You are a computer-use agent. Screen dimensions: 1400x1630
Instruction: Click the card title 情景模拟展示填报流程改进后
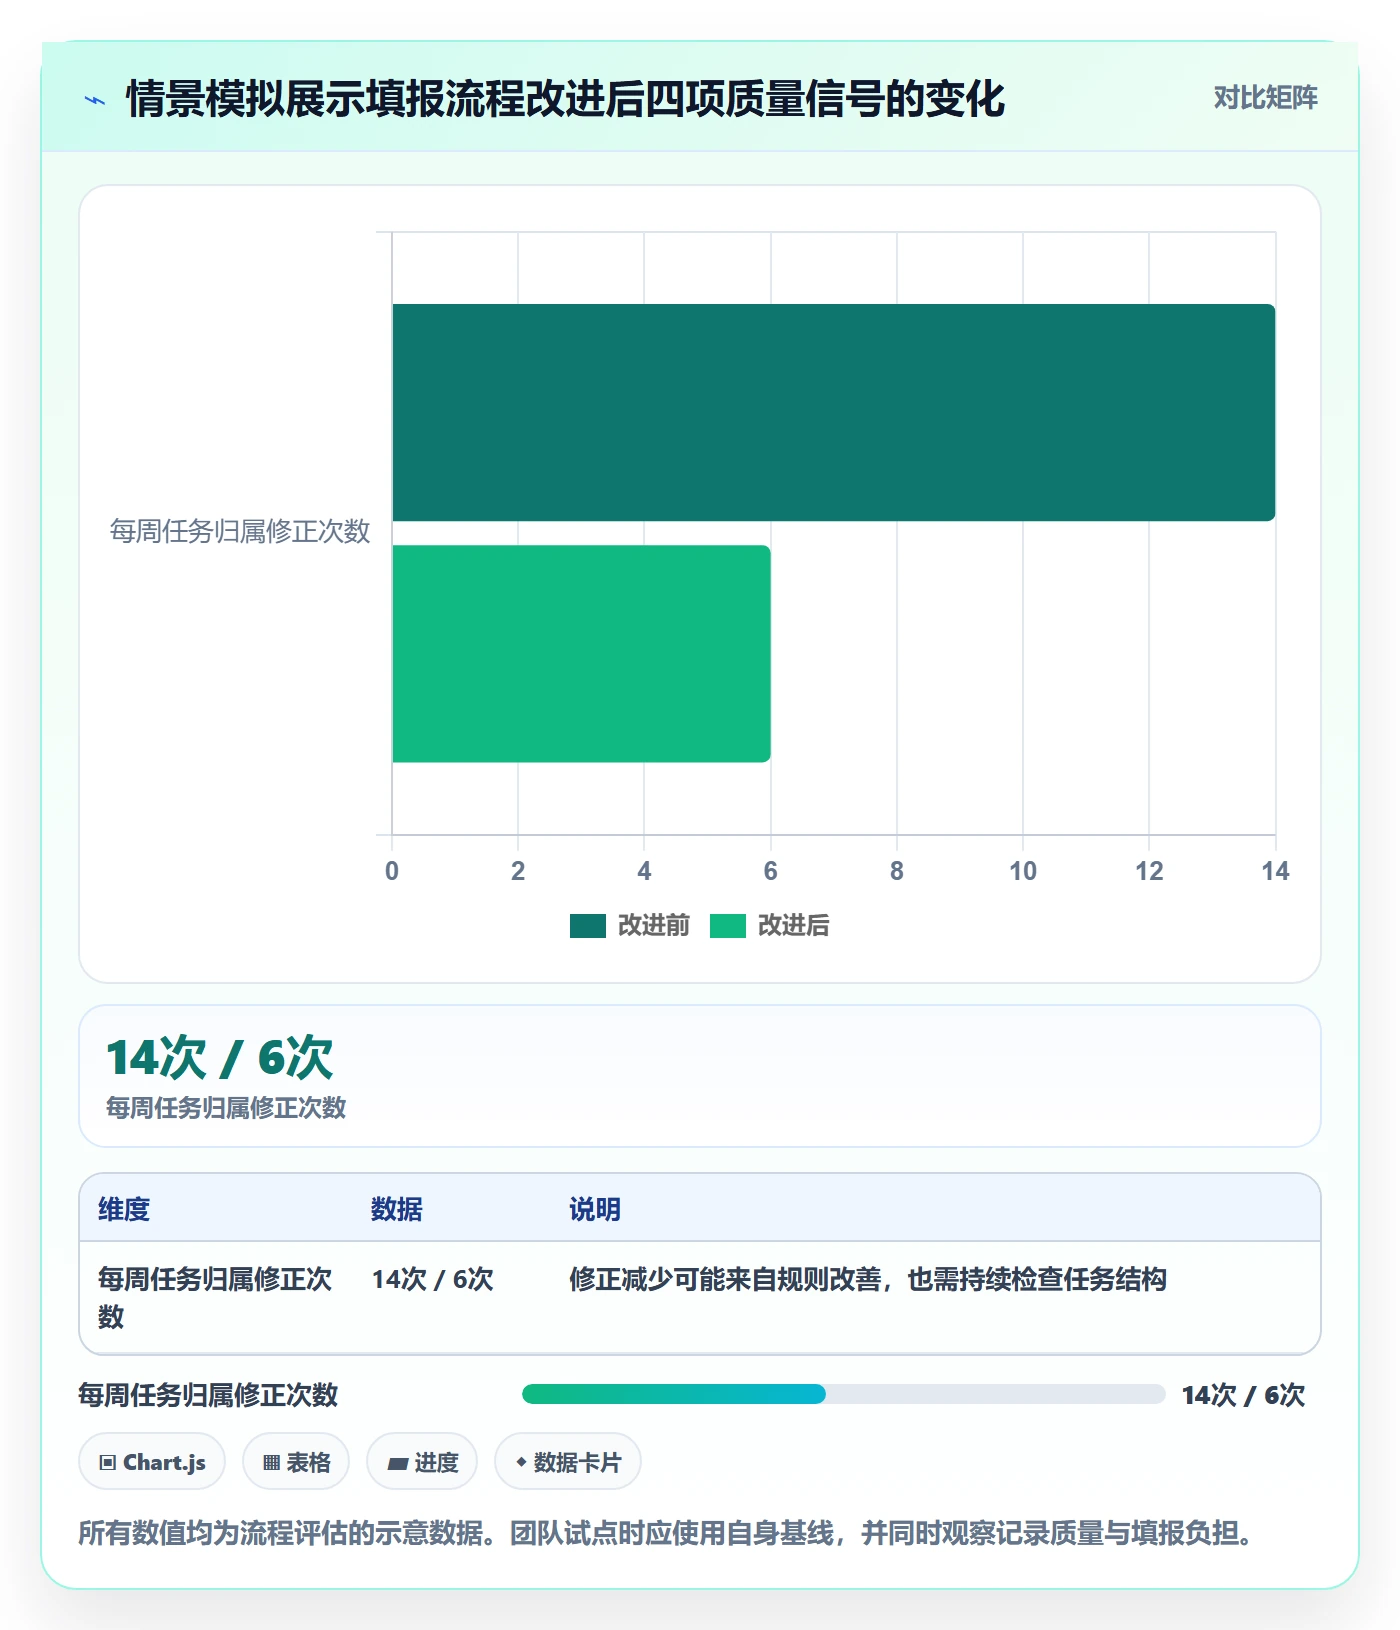(565, 99)
